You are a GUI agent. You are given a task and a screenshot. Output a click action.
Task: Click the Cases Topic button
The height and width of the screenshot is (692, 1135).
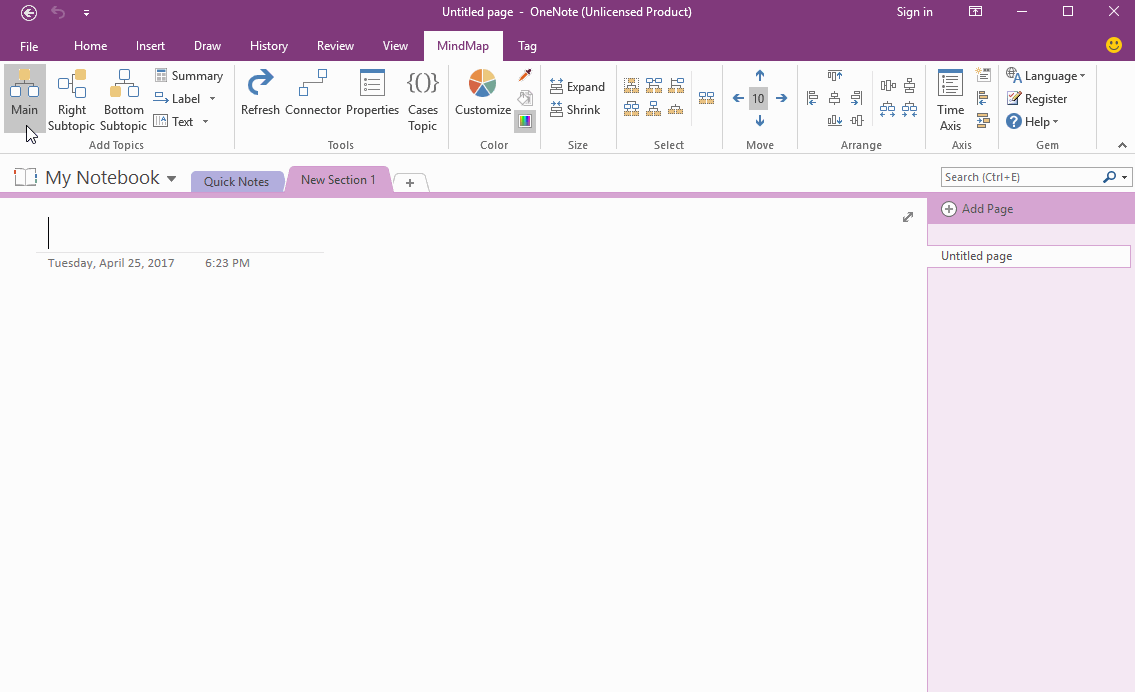pos(423,100)
